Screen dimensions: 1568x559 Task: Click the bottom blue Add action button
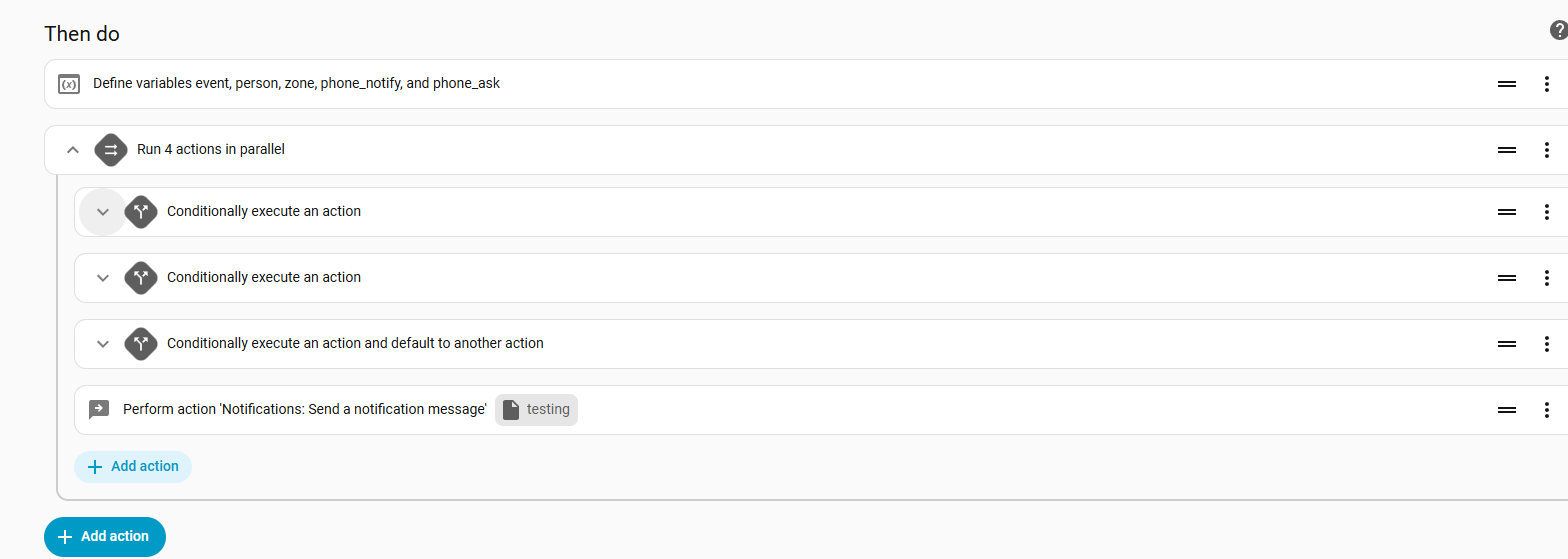(105, 537)
